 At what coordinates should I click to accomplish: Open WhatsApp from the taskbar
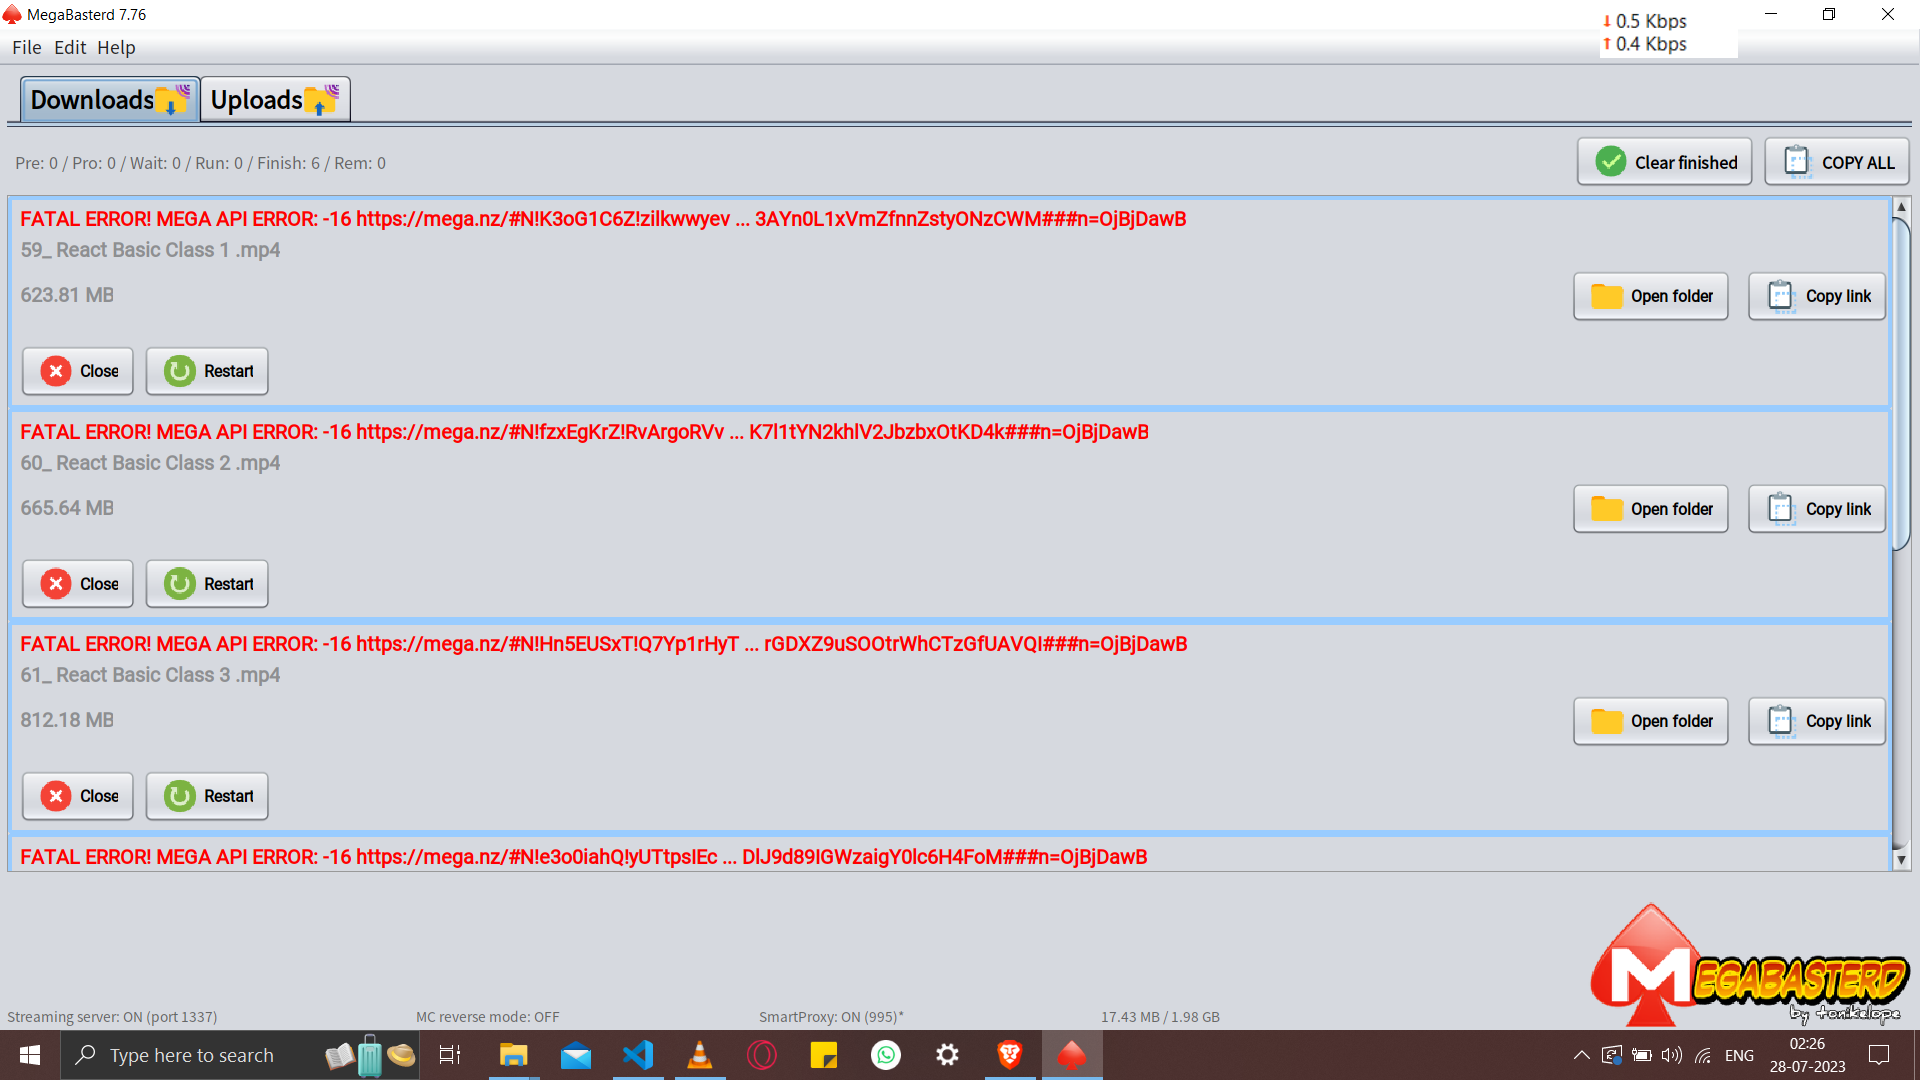886,1055
